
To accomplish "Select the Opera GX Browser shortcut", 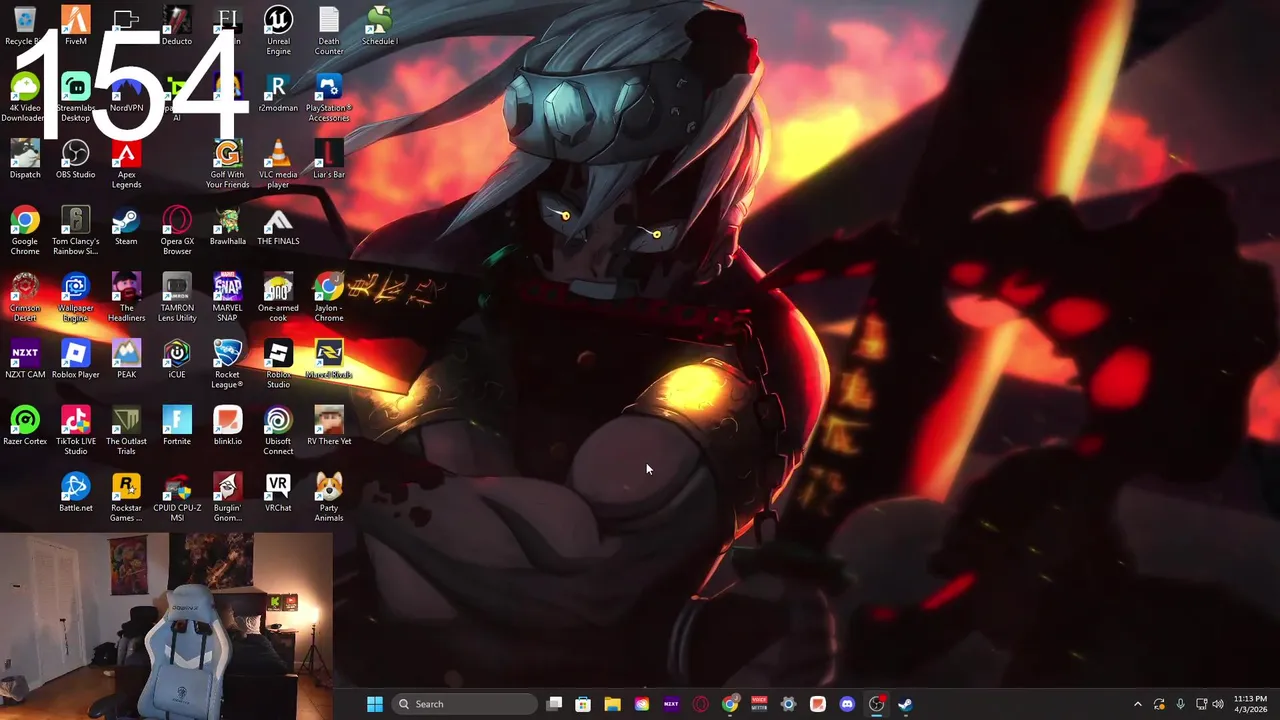I will 177,231.
